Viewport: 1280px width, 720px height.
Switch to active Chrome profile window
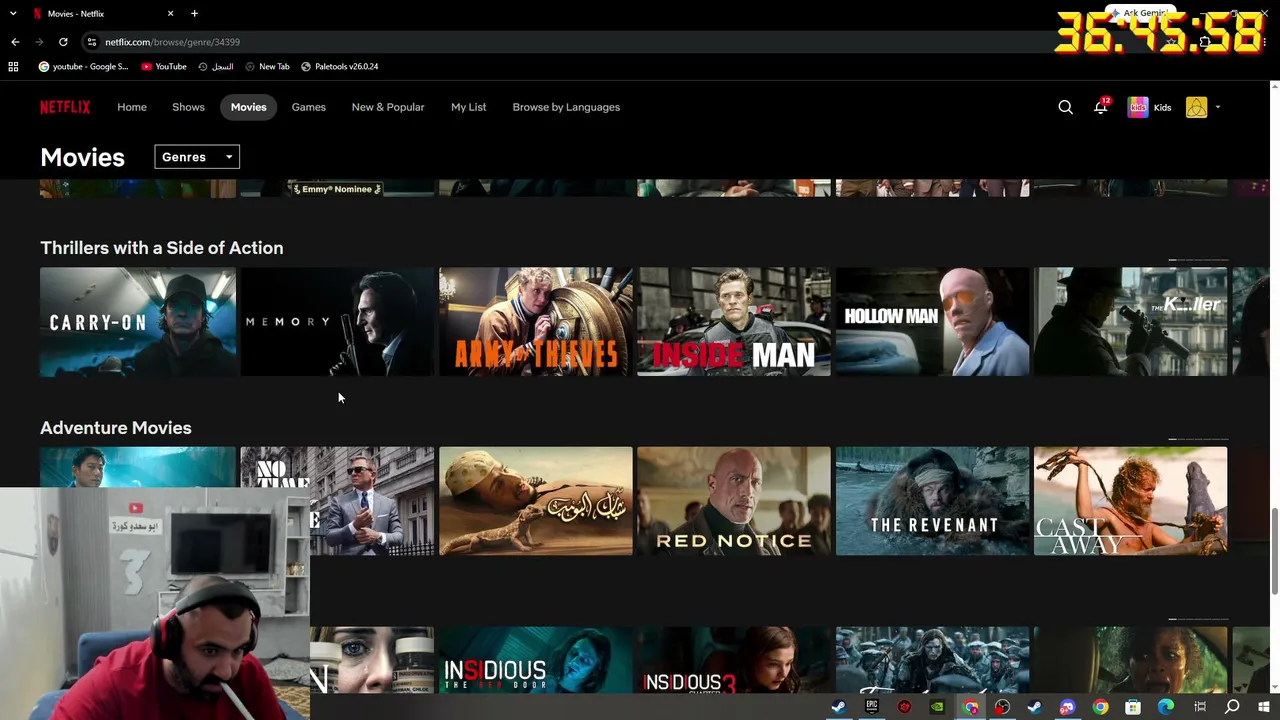pos(970,707)
